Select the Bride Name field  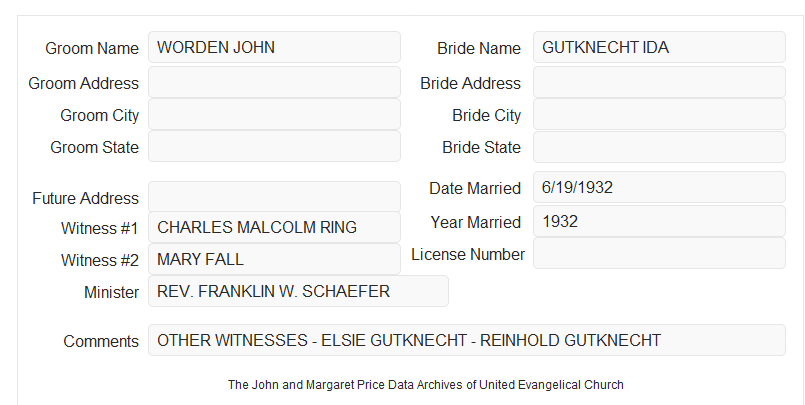[x=659, y=47]
